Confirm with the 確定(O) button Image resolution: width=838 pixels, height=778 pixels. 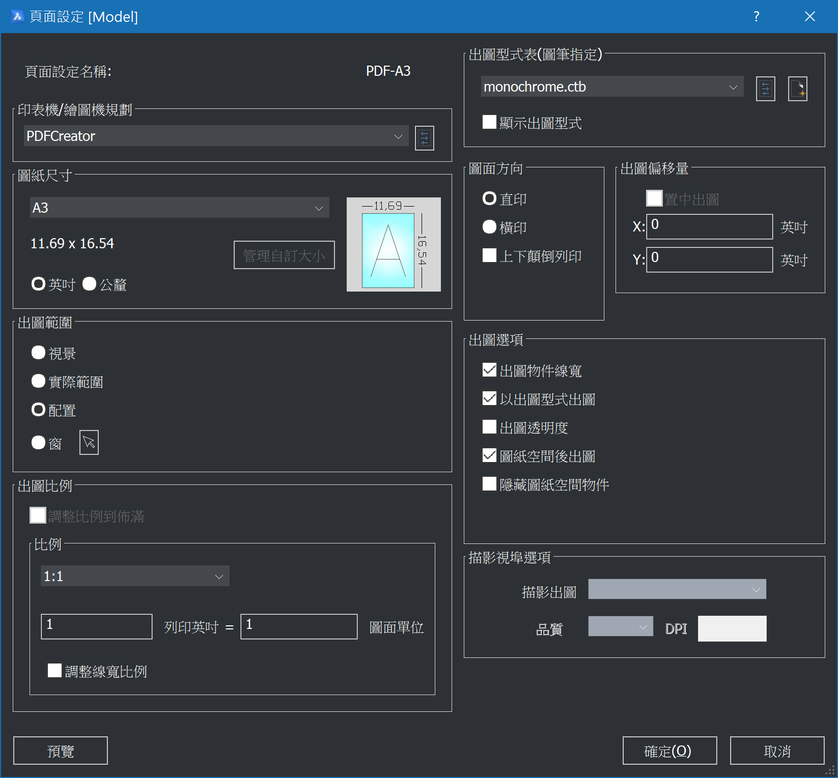pyautogui.click(x=670, y=751)
